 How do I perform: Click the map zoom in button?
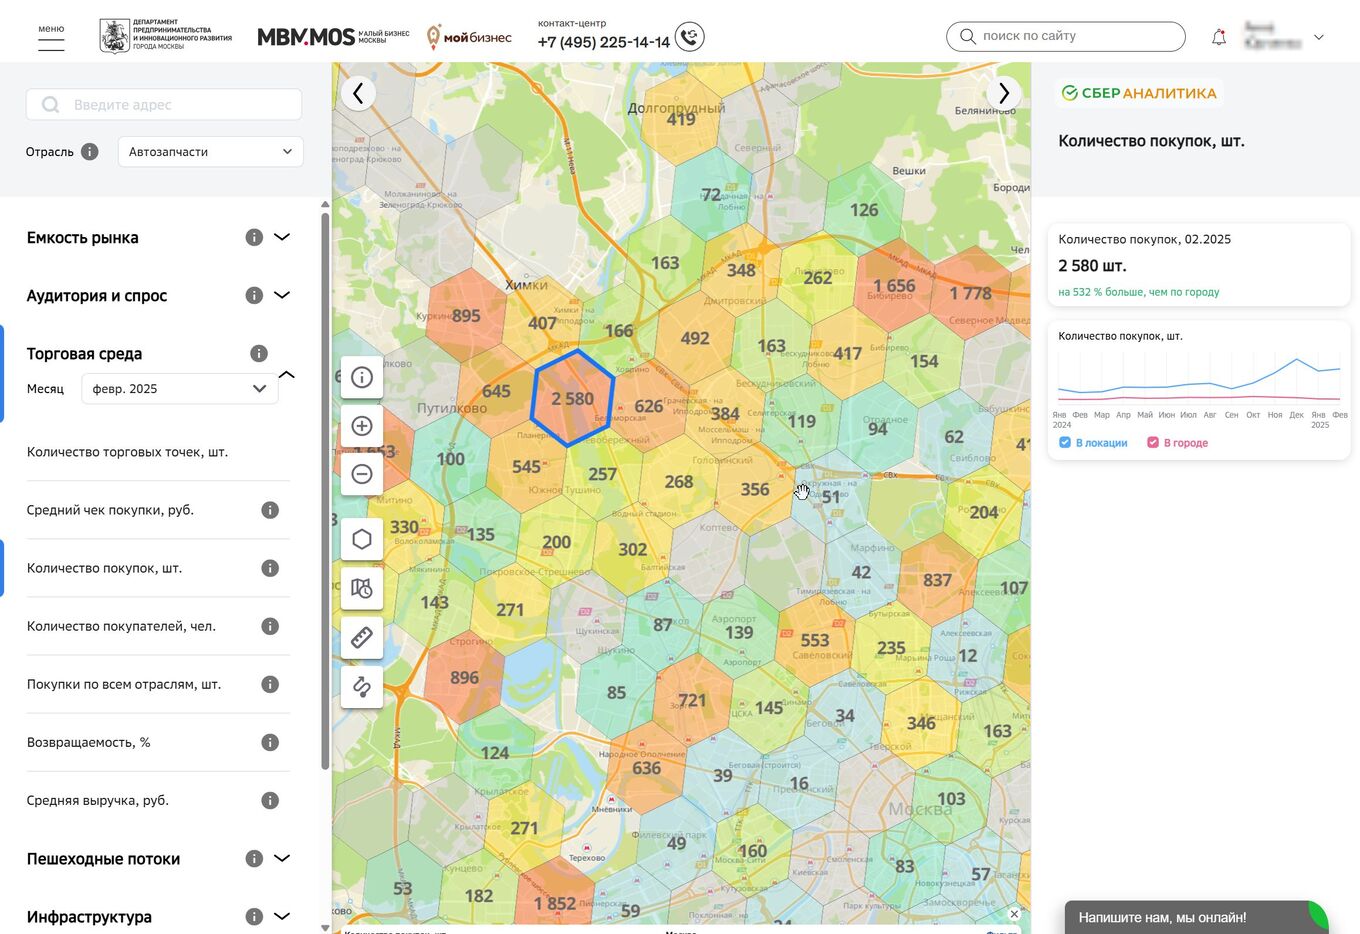pos(362,426)
